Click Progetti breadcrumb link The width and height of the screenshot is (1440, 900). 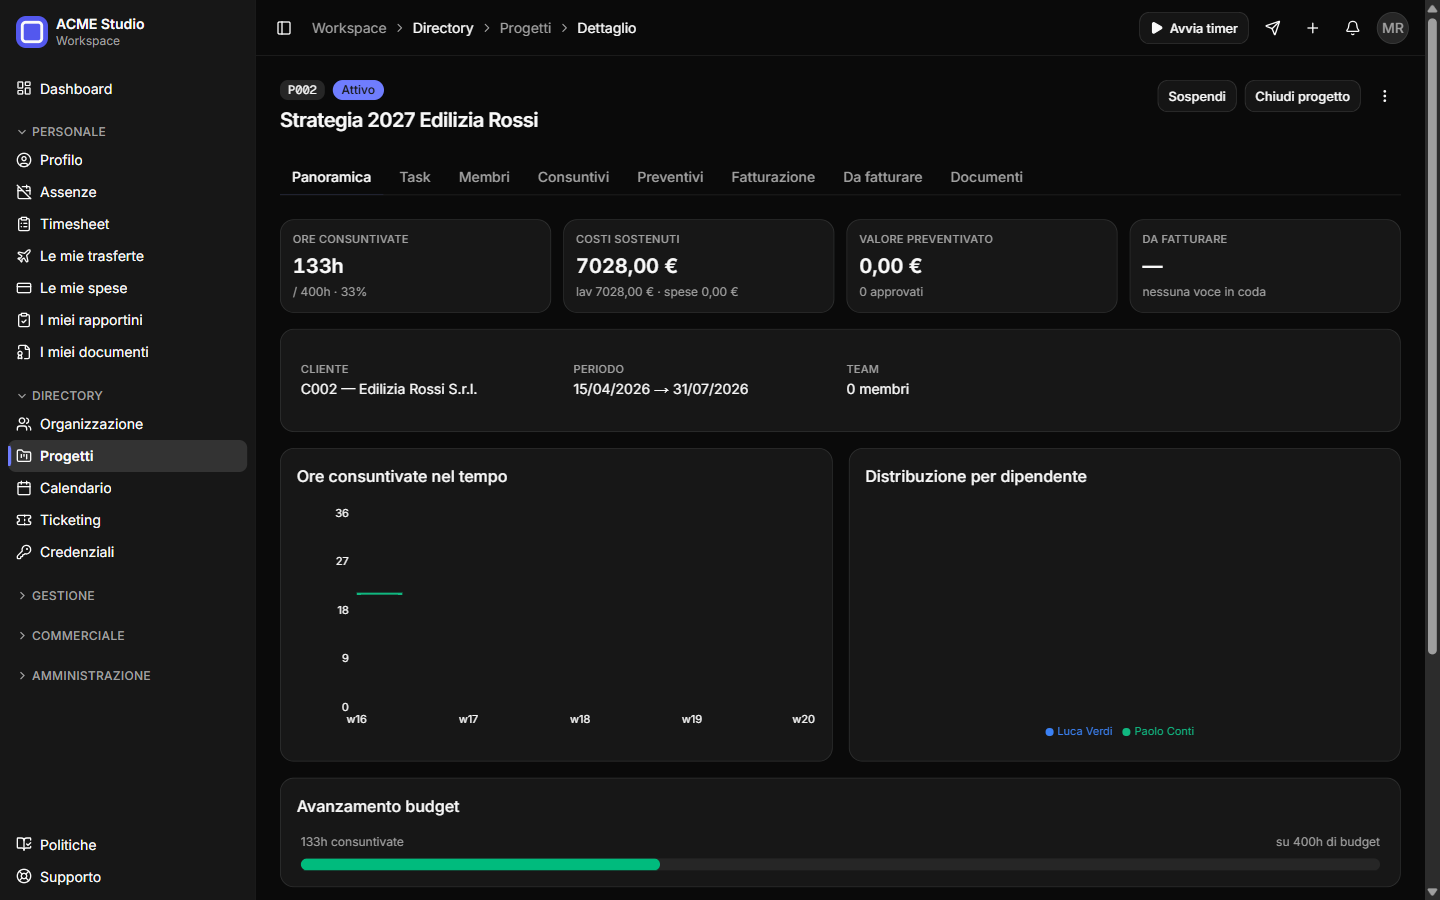[x=525, y=28]
